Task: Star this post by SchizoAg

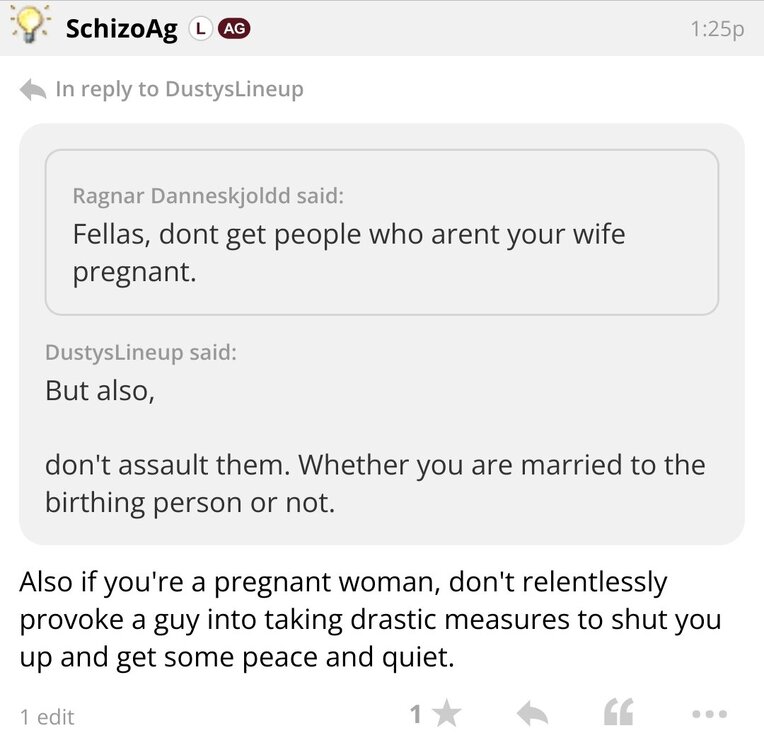Action: click(x=447, y=714)
